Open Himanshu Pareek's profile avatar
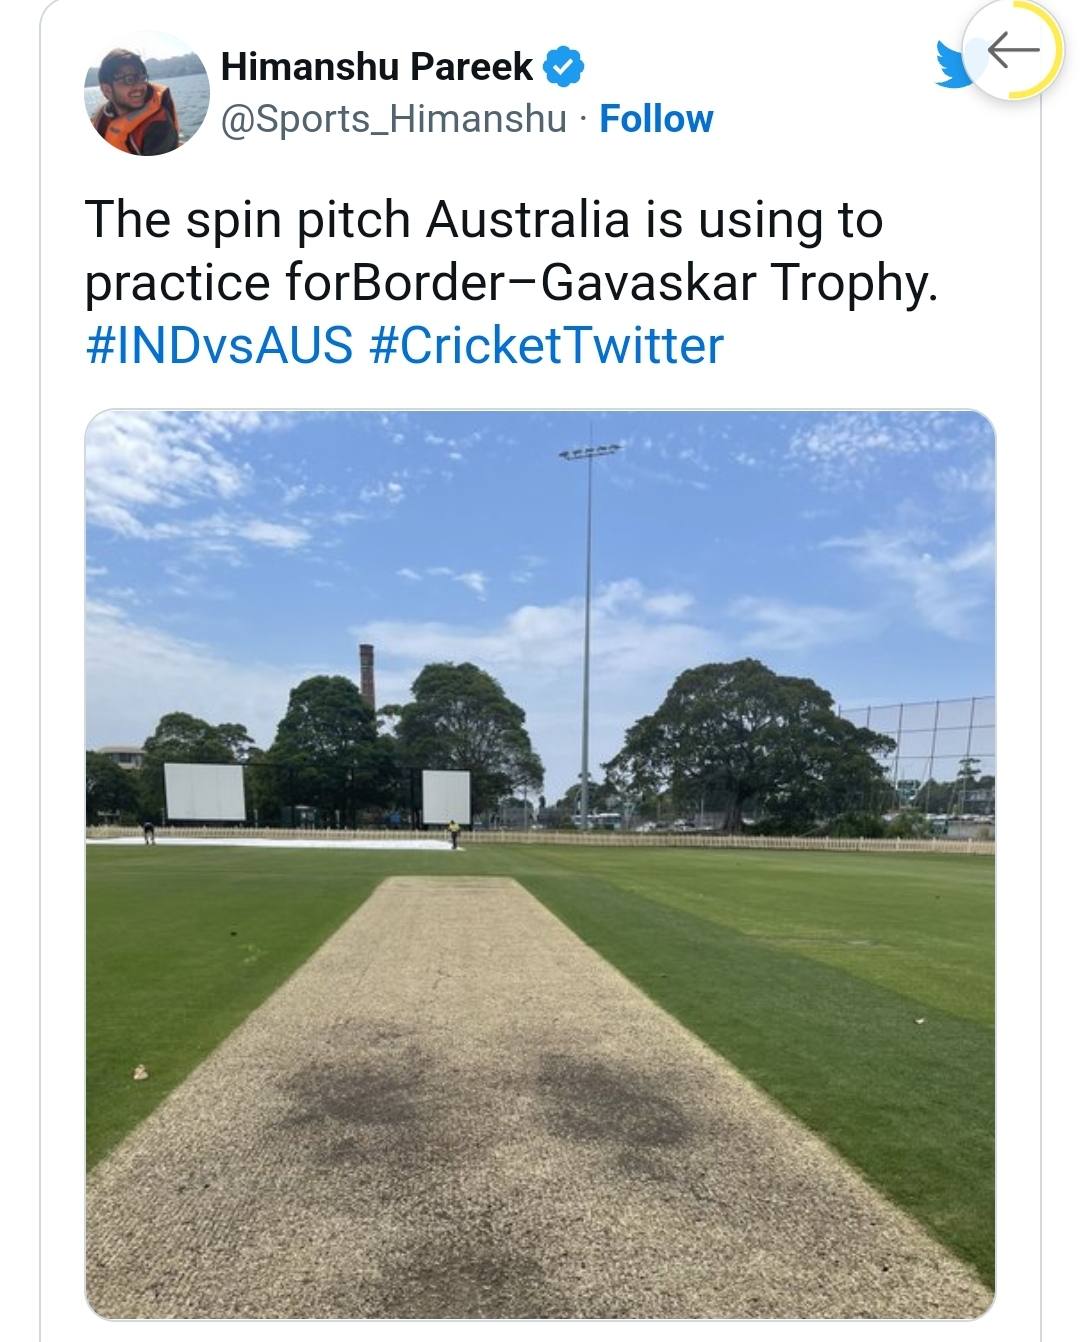 (147, 93)
